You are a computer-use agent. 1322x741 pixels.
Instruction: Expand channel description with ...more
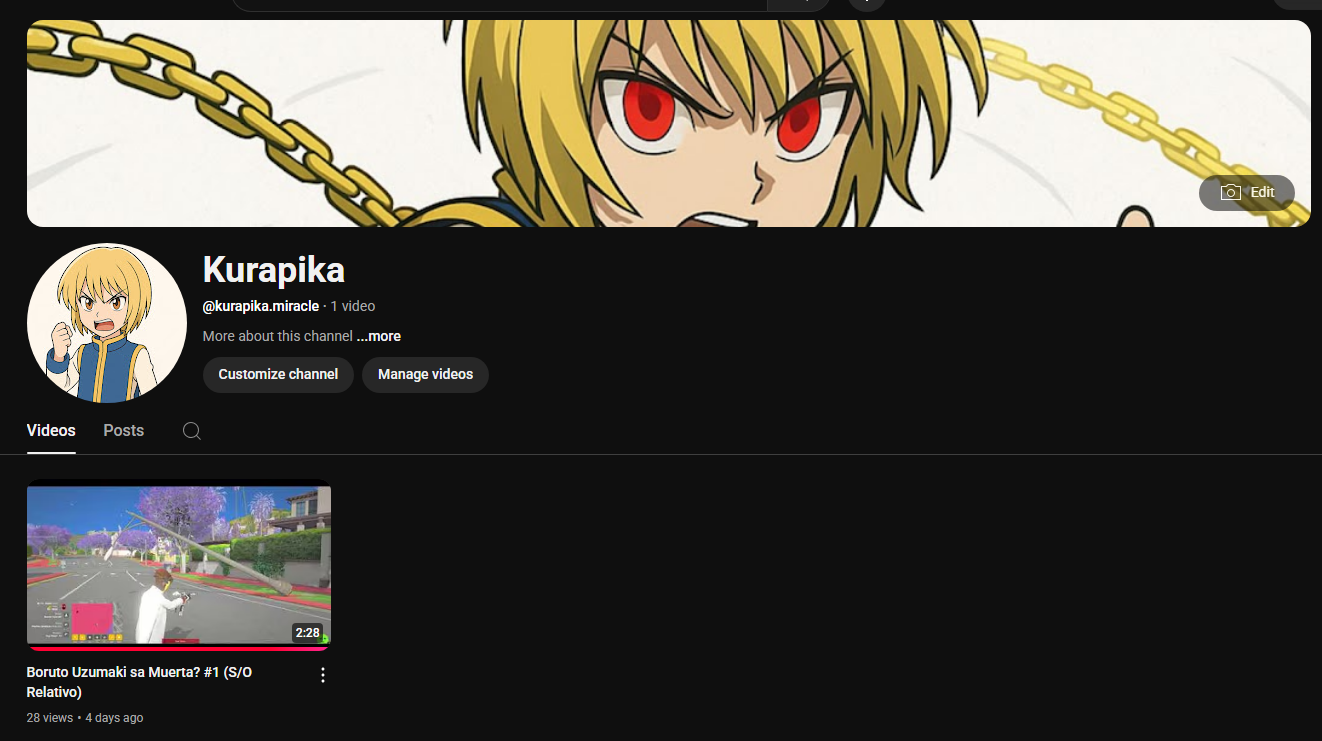pos(379,336)
